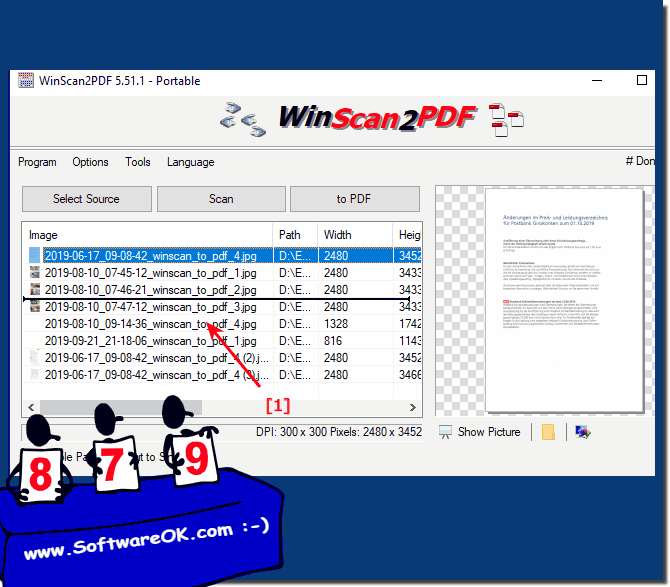Click the Select Source button

pos(87,199)
